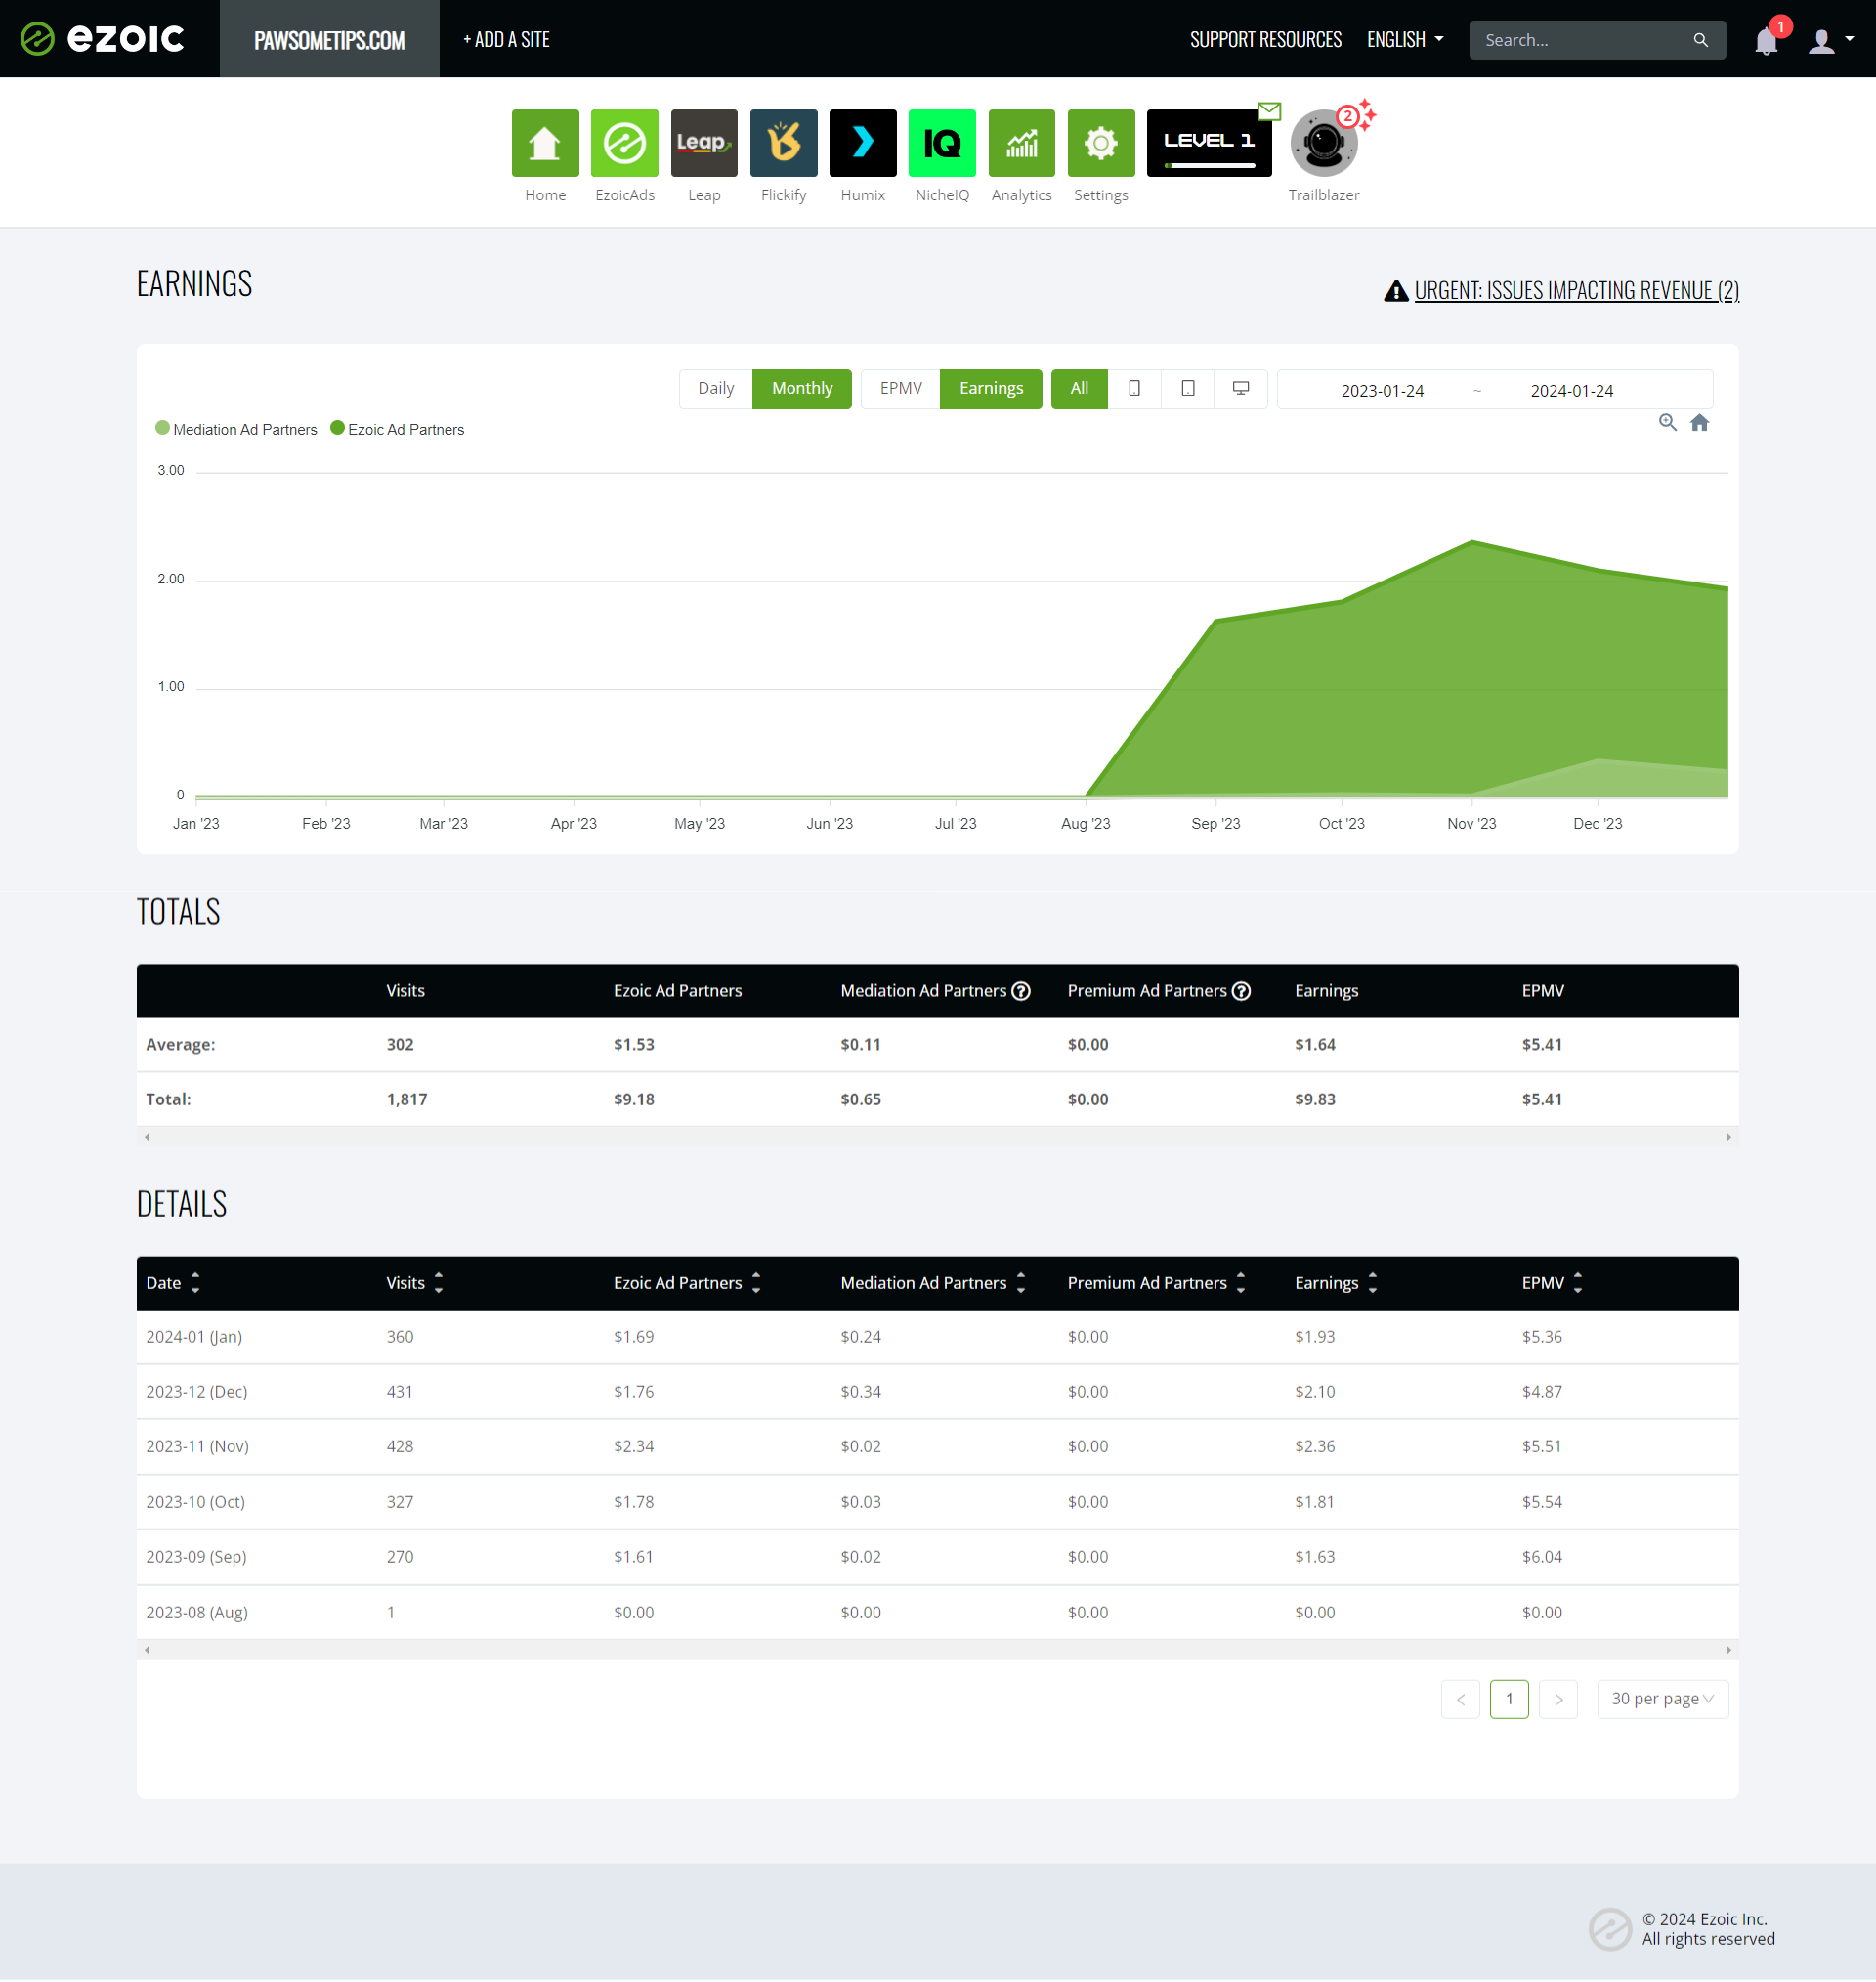
Task: Click the chart reset home icon
Action: (x=1699, y=422)
